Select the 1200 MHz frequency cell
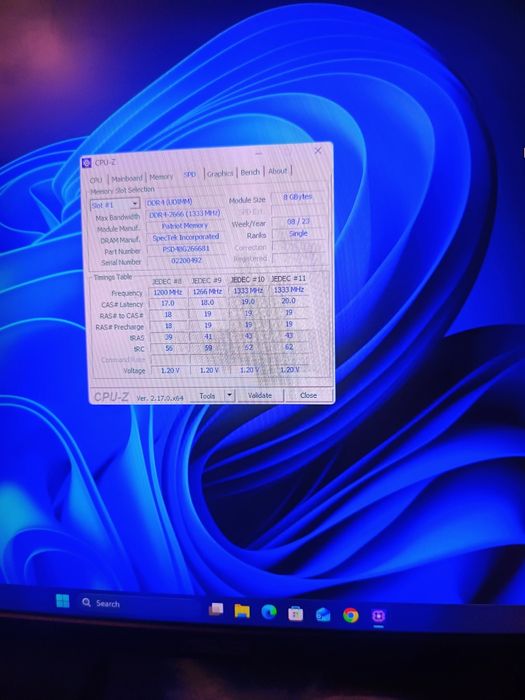 point(167,292)
